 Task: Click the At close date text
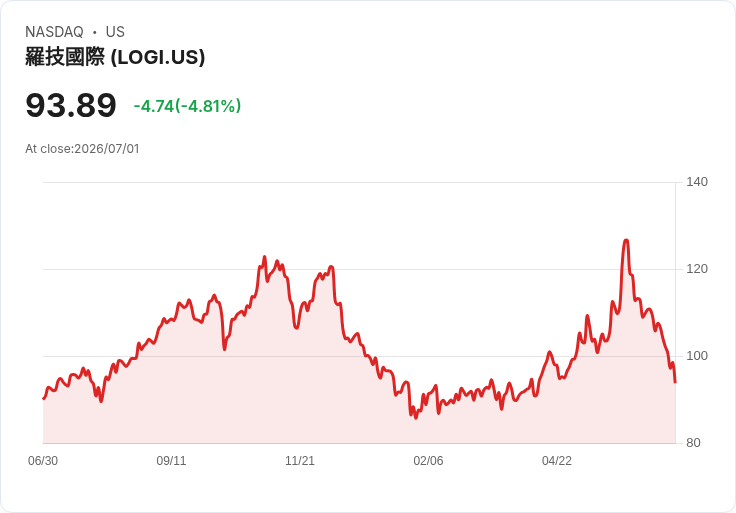click(82, 149)
